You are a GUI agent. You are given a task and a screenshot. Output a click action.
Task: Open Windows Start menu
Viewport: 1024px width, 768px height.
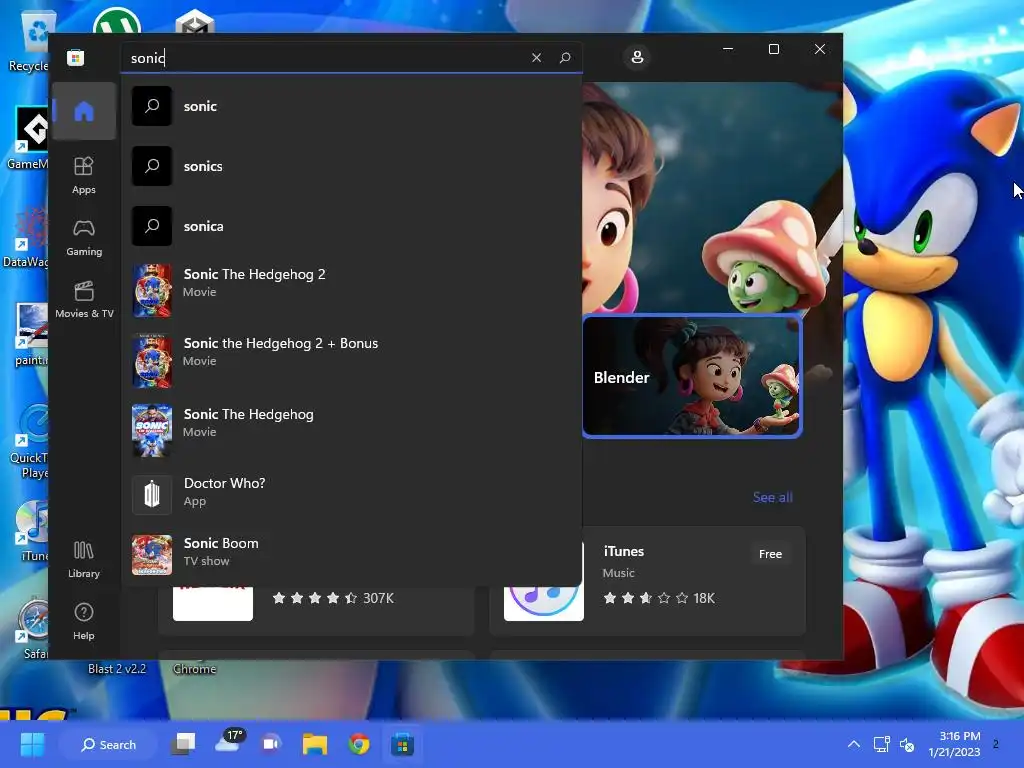point(32,744)
